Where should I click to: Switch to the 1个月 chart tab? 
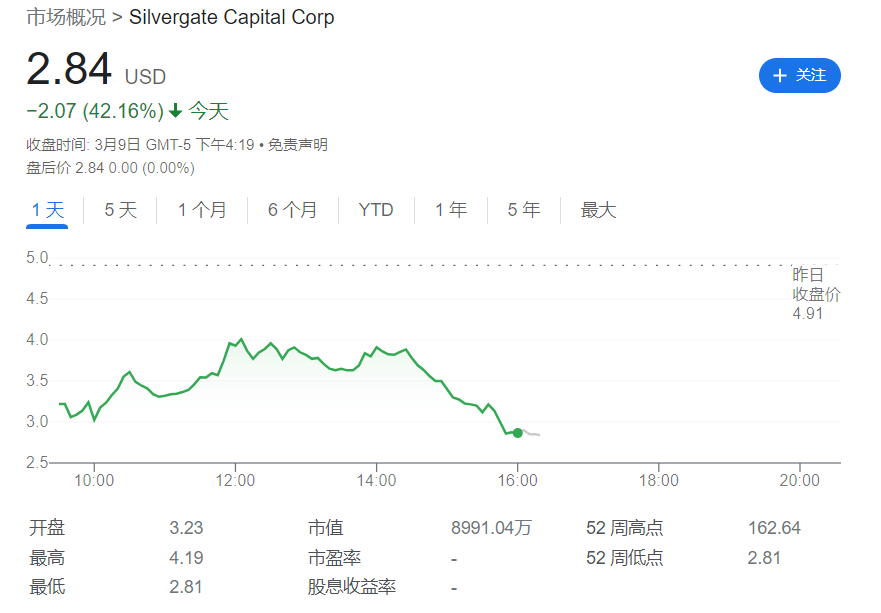[x=202, y=210]
